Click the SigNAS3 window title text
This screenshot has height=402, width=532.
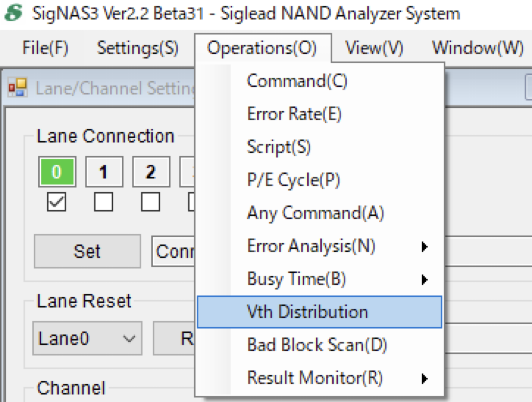pos(246,14)
